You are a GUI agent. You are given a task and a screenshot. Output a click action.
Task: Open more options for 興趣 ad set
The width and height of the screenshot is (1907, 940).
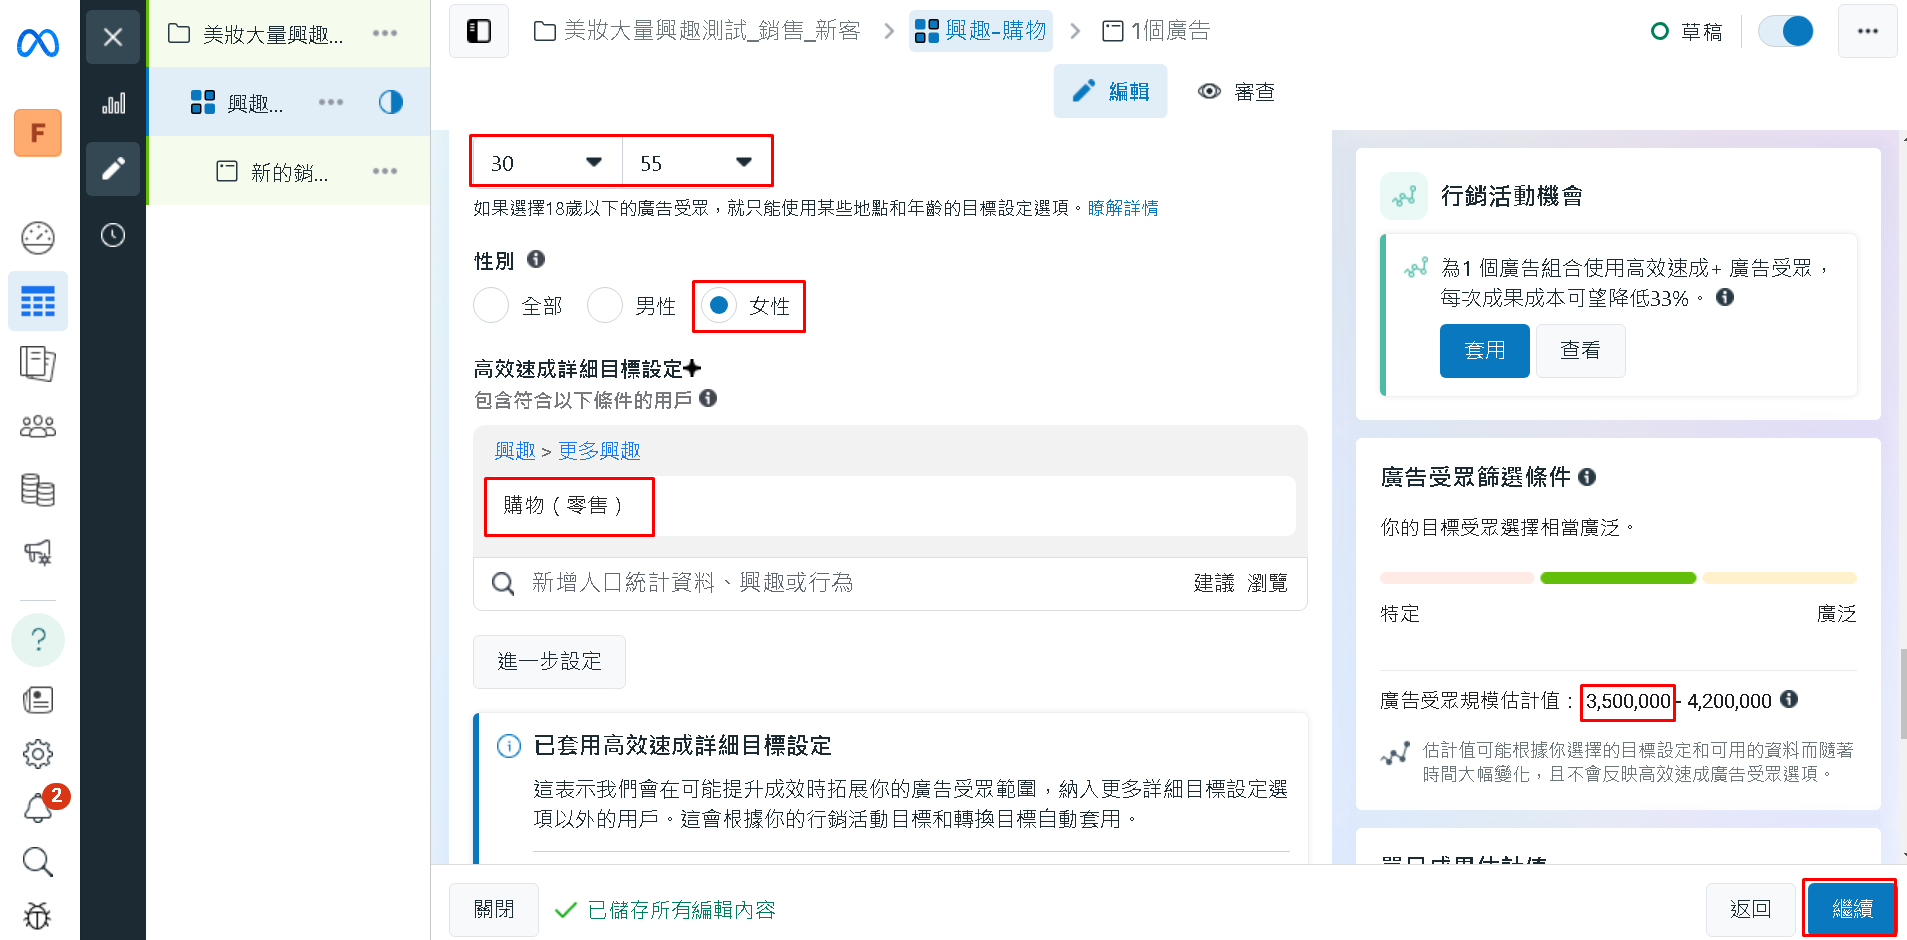coord(331,102)
